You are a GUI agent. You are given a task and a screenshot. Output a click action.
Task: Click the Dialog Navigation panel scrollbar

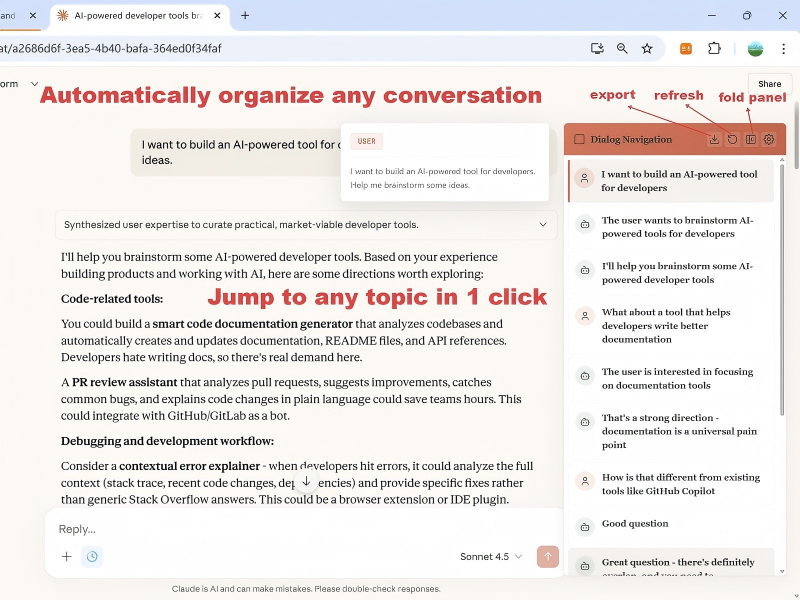782,289
